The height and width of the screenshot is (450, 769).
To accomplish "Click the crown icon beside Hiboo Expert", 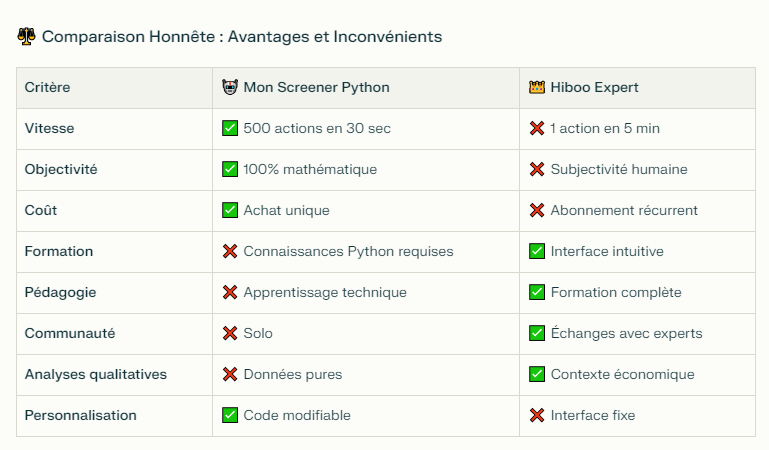I will coord(537,87).
